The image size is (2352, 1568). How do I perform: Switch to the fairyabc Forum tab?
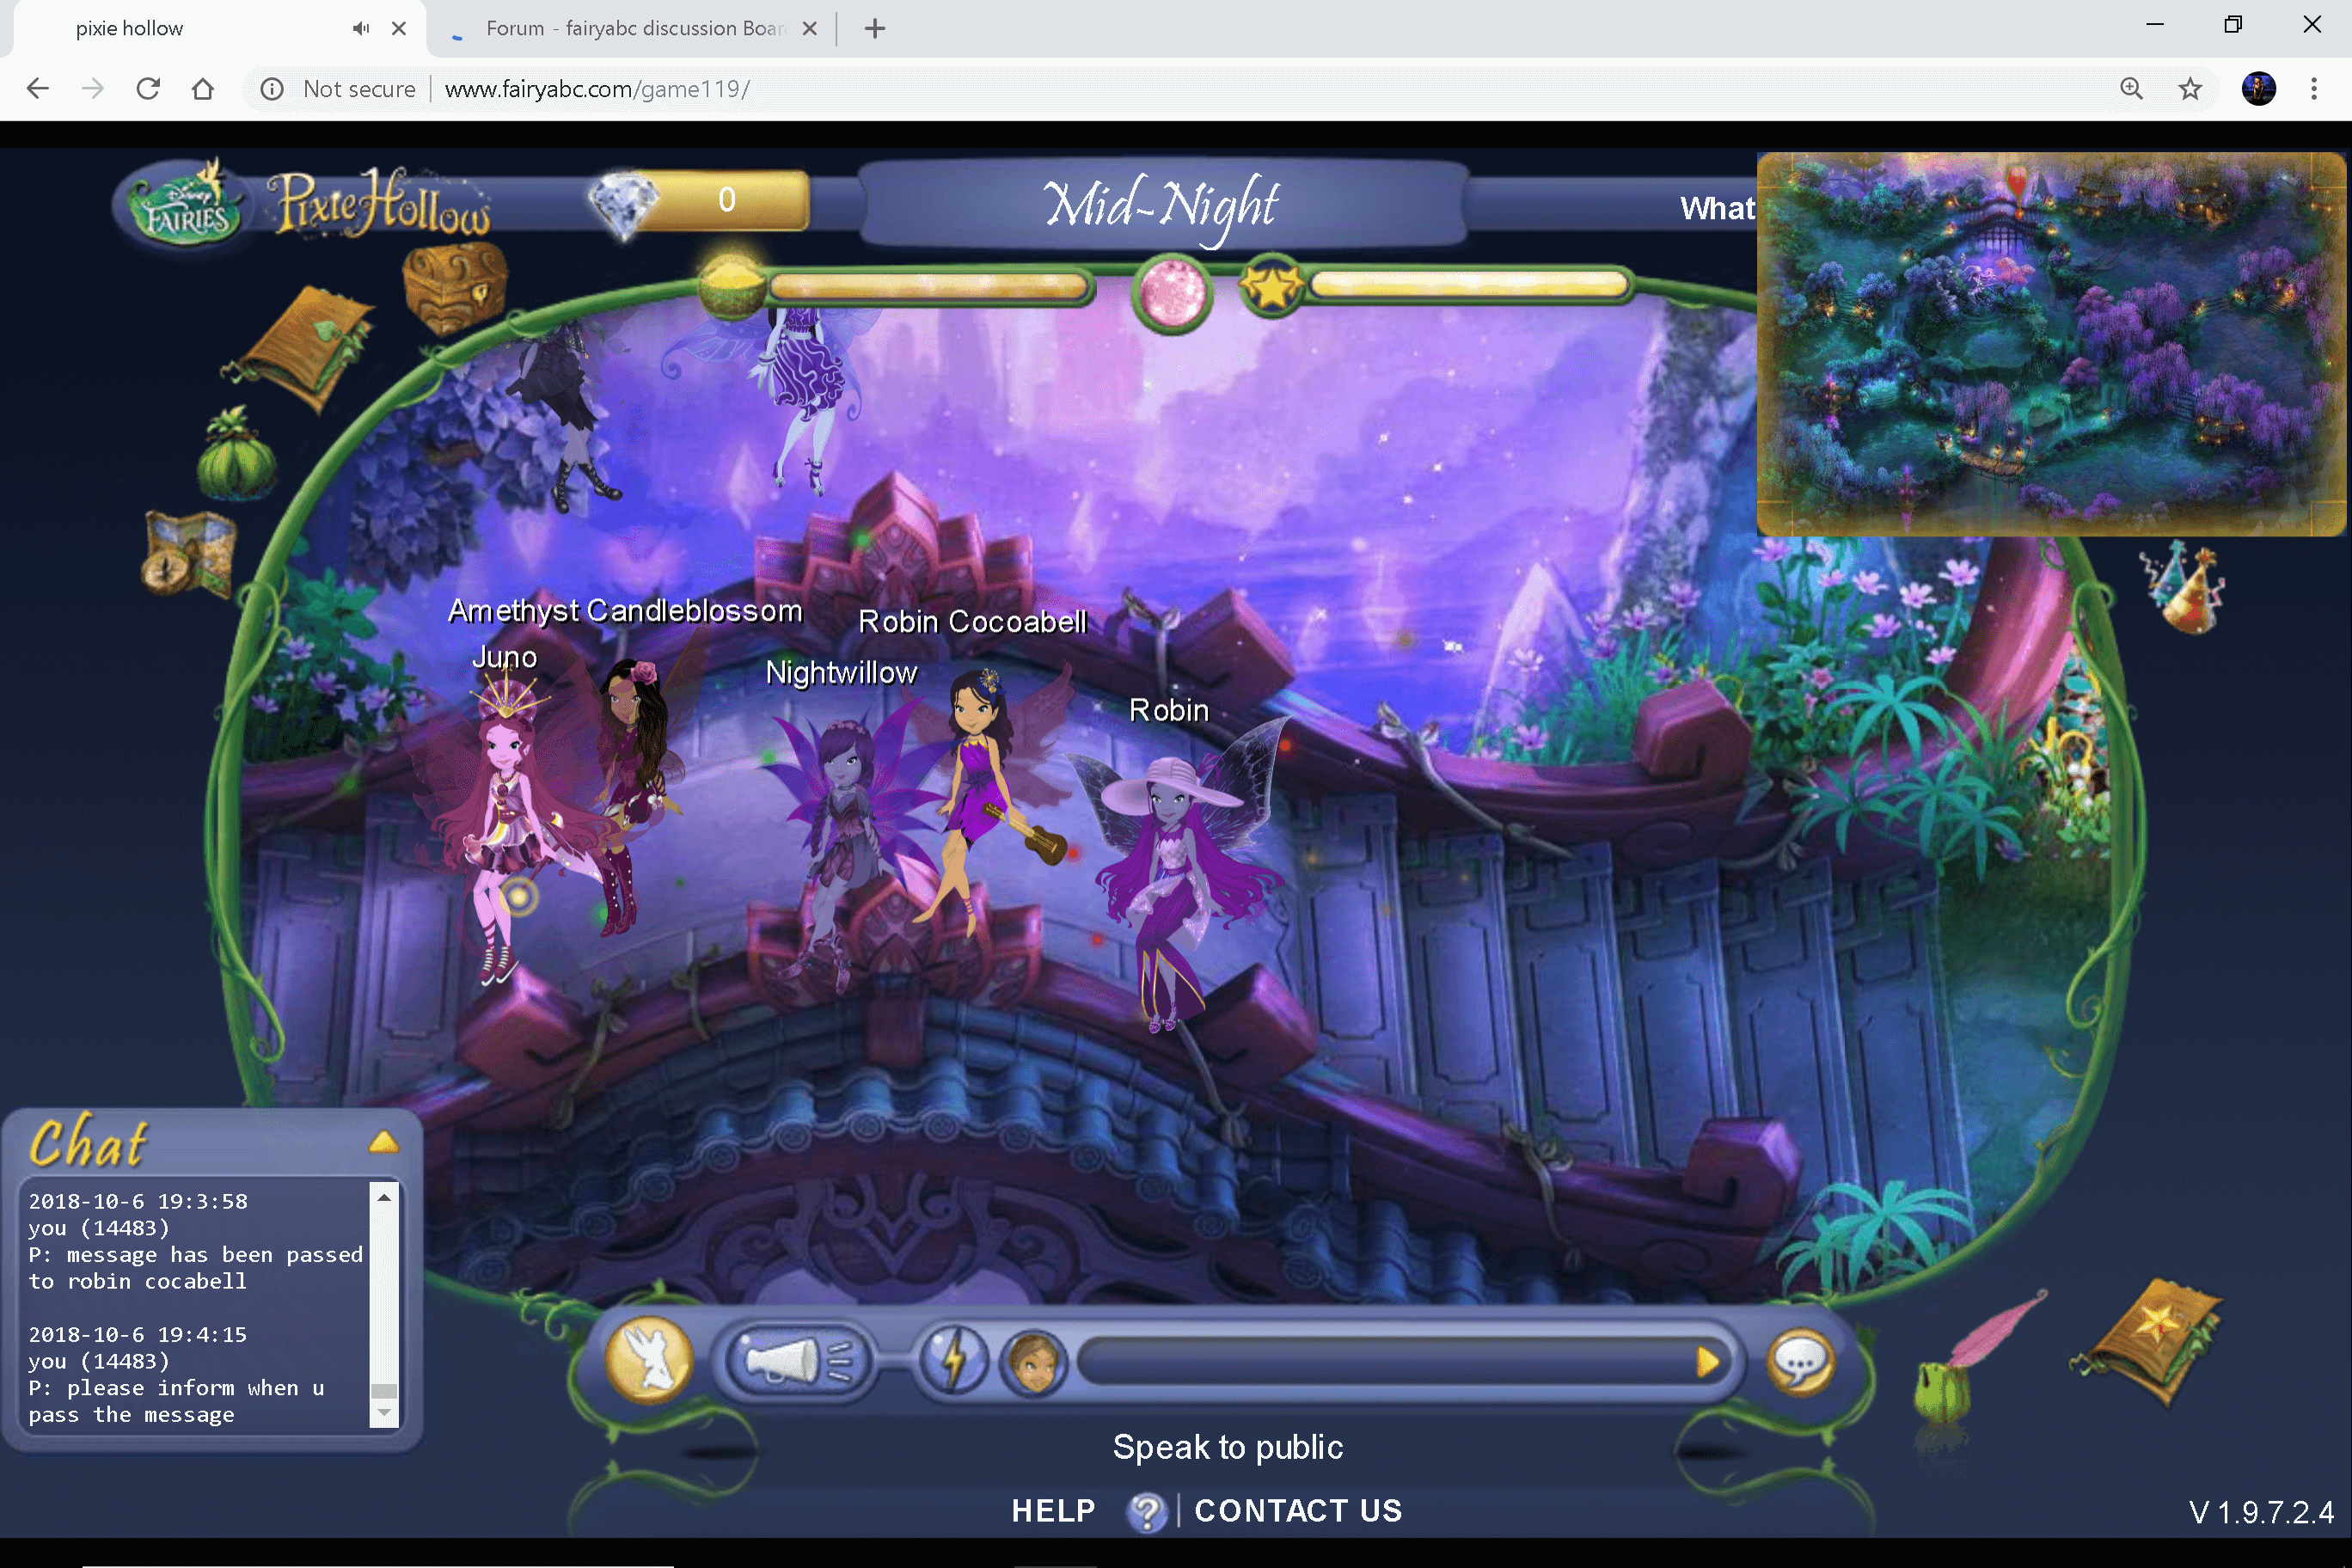coord(630,28)
